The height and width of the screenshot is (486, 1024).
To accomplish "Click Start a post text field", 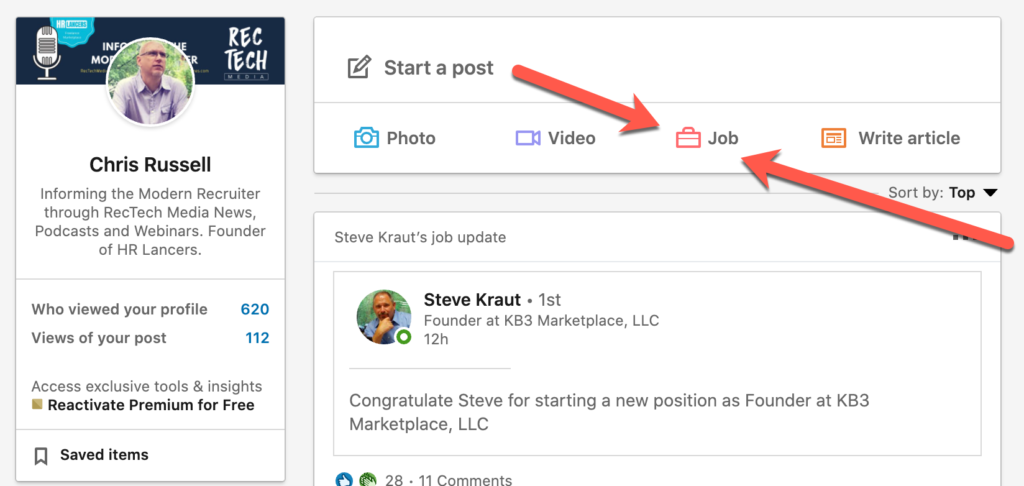I will tap(439, 68).
